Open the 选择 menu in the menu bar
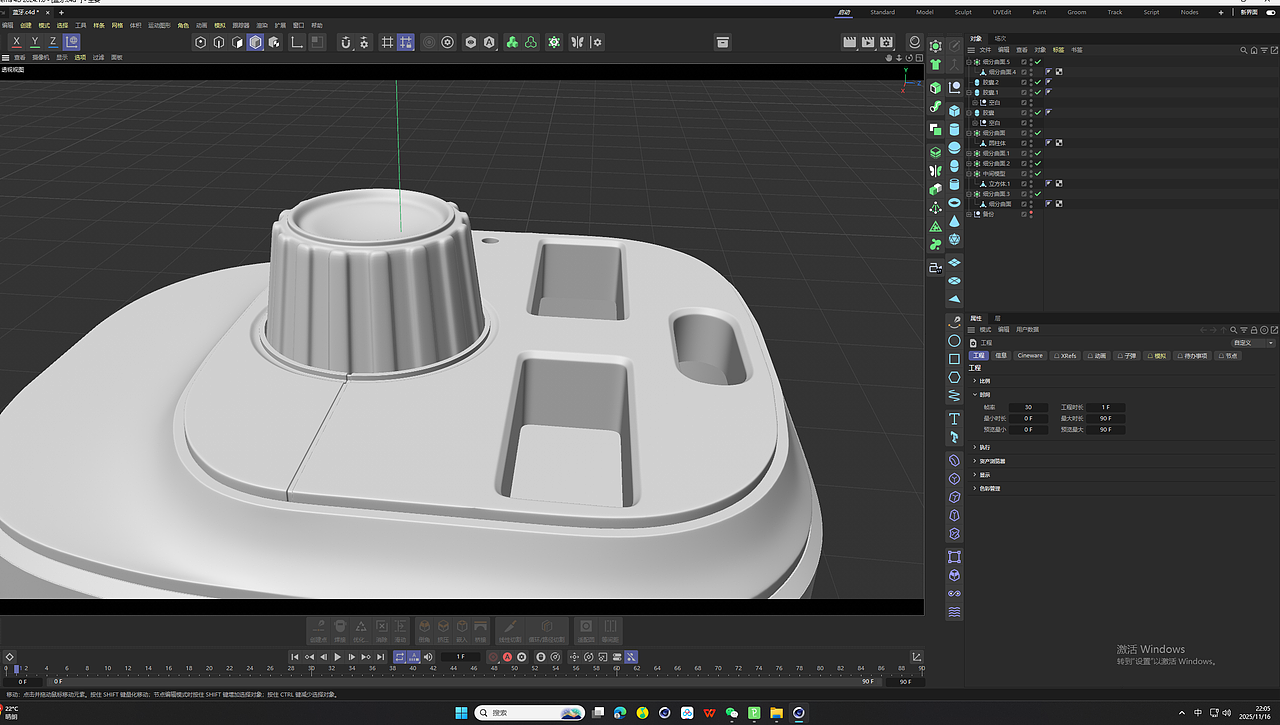Screen dimensions: 1280x725 coord(62,25)
